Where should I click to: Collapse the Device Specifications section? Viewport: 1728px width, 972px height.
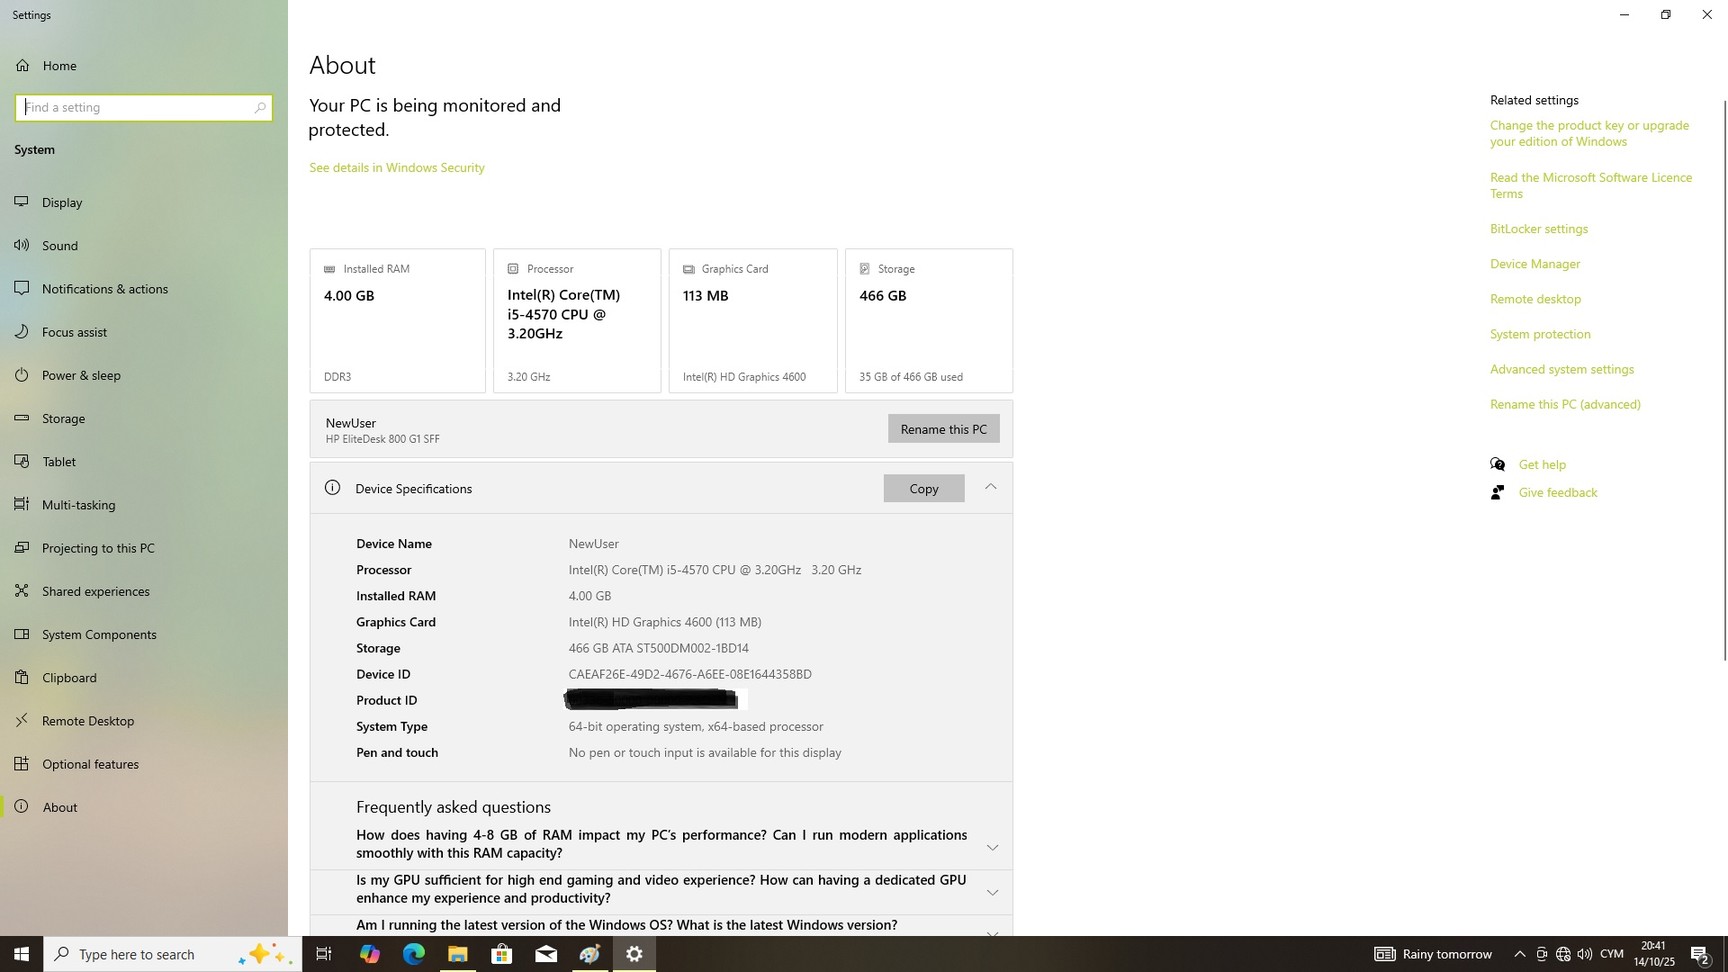coord(990,487)
